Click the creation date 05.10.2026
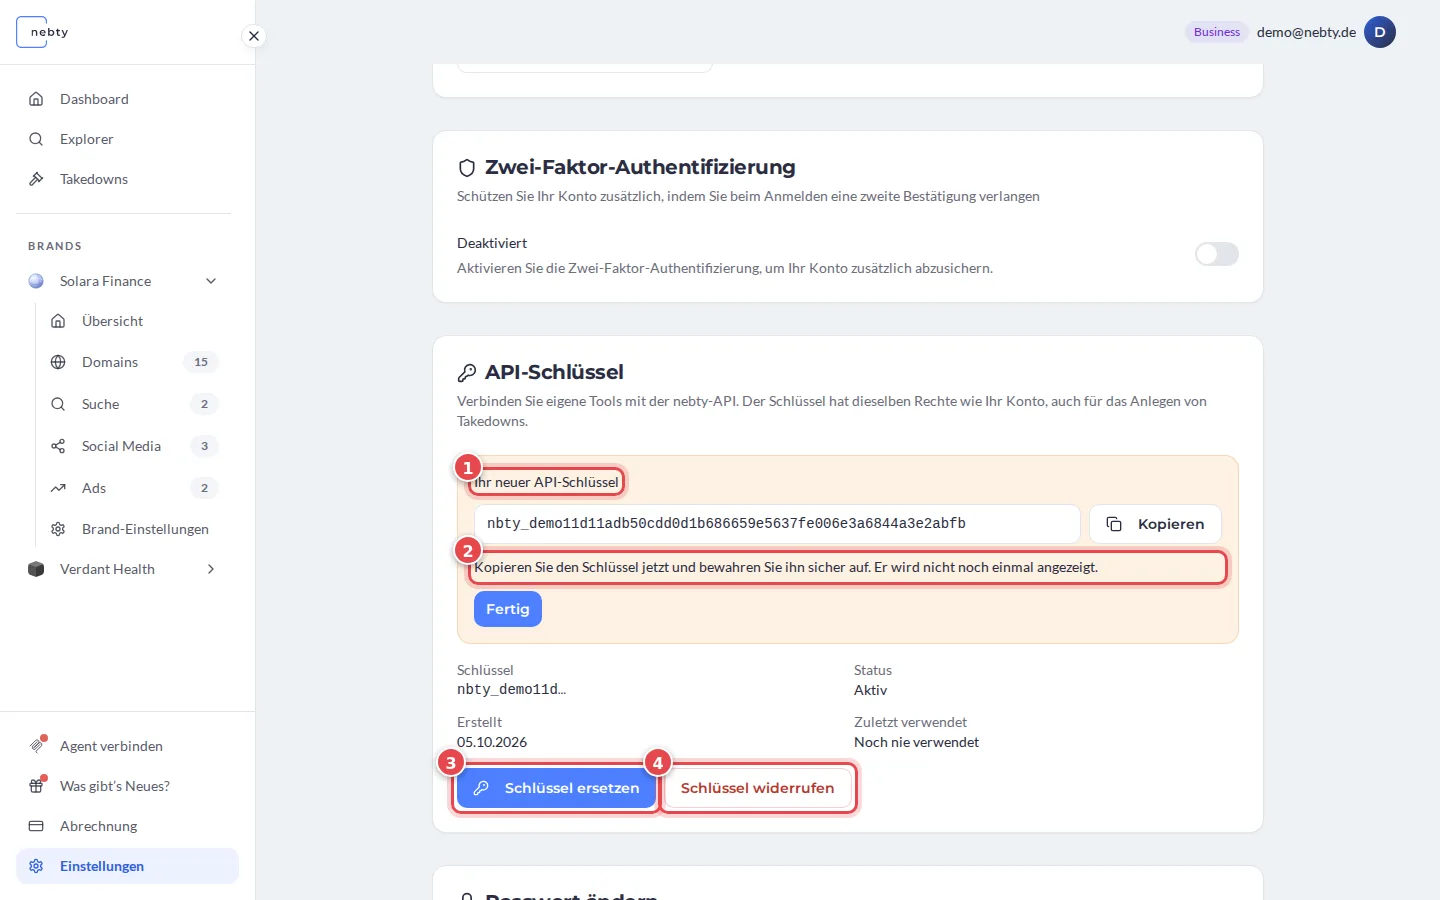The image size is (1440, 900). click(492, 742)
